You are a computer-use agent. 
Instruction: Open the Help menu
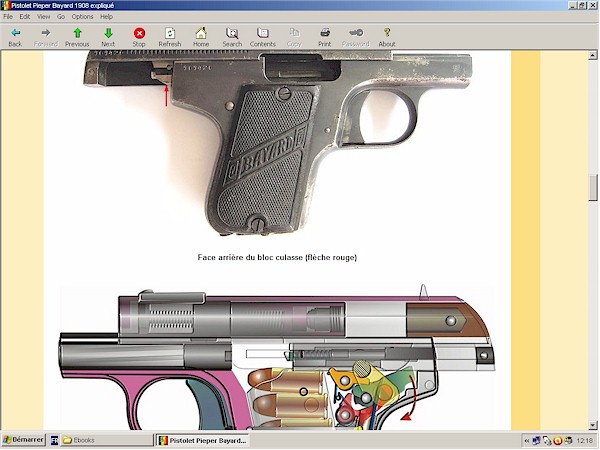pyautogui.click(x=106, y=16)
